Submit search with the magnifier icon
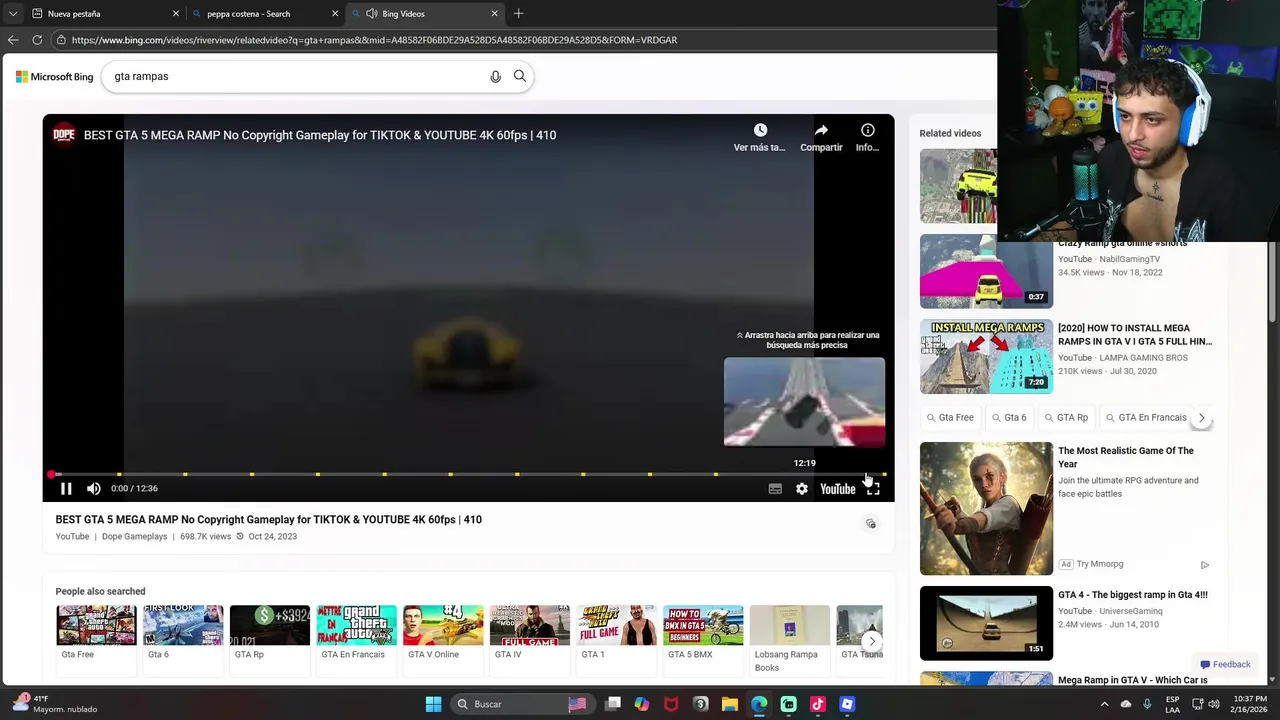This screenshot has height=720, width=1280. tap(520, 76)
